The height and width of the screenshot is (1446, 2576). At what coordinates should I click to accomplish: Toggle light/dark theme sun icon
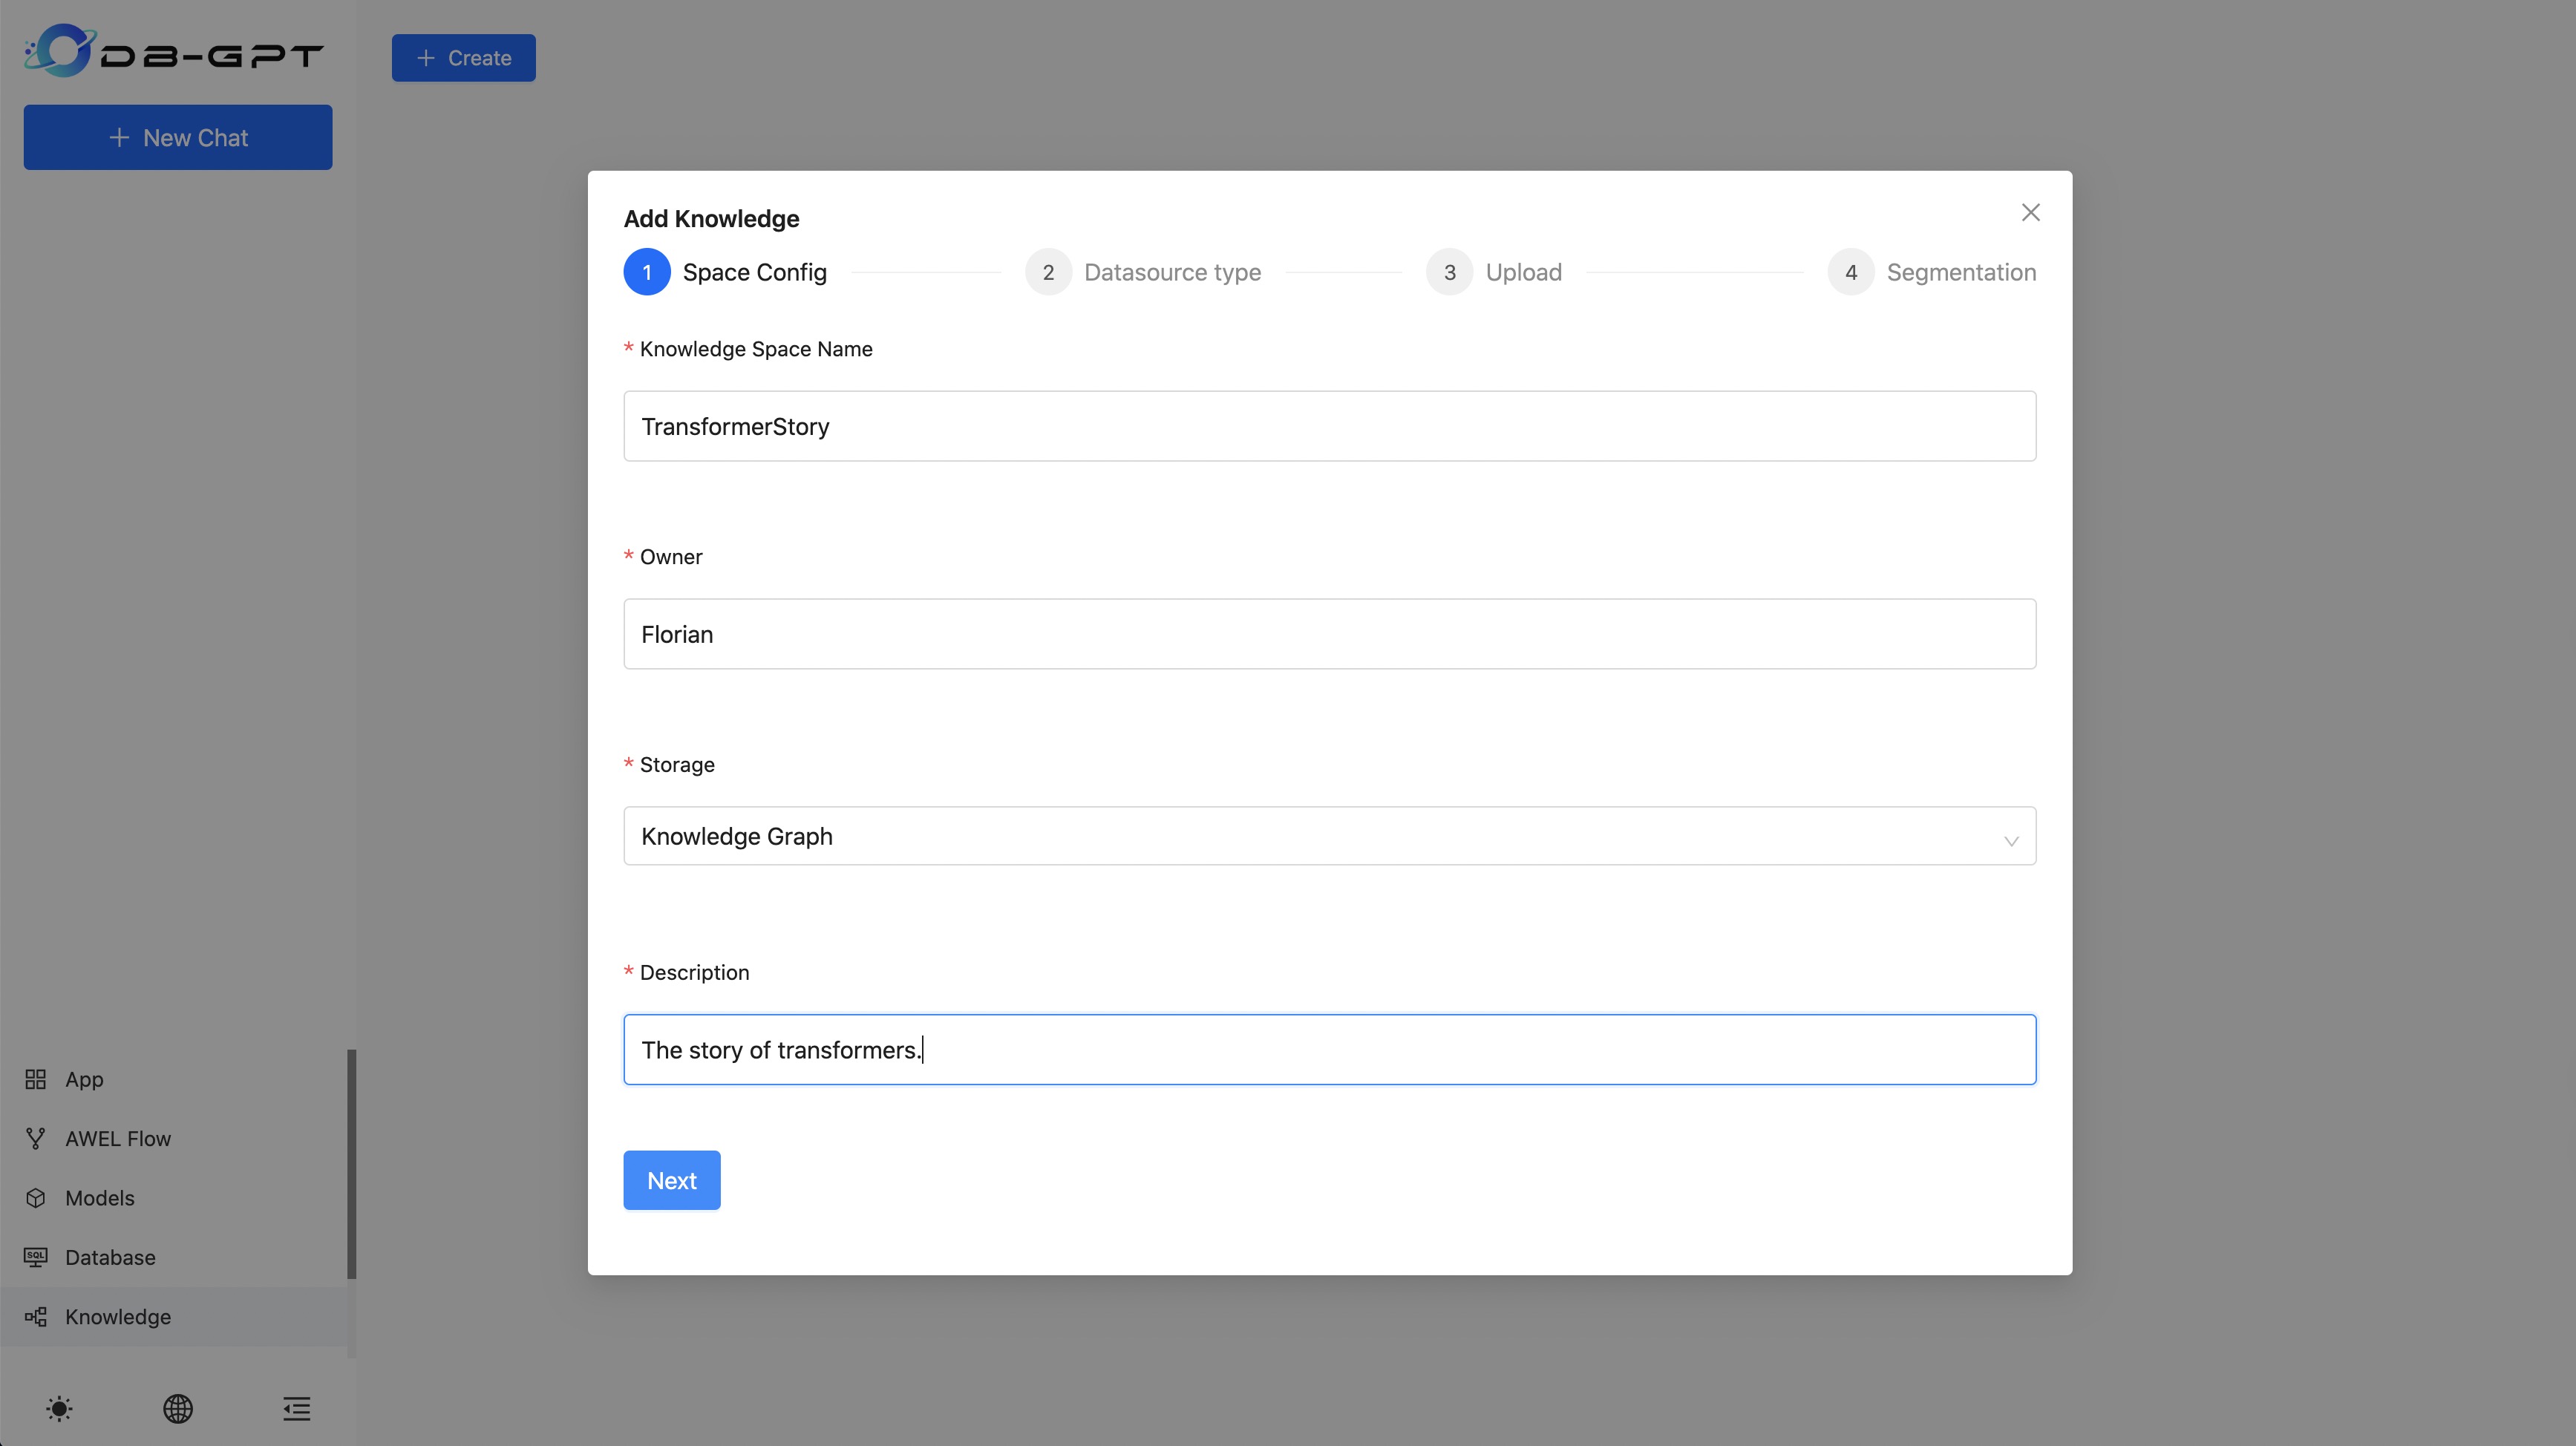click(x=59, y=1408)
